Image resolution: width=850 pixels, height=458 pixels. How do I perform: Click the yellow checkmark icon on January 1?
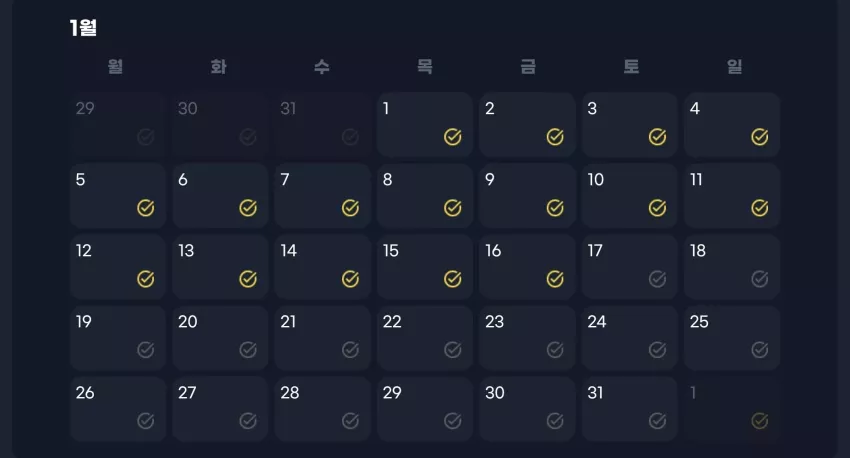pos(453,137)
